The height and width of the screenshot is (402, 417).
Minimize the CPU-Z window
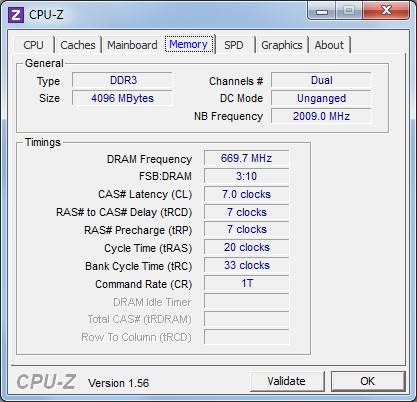point(321,11)
